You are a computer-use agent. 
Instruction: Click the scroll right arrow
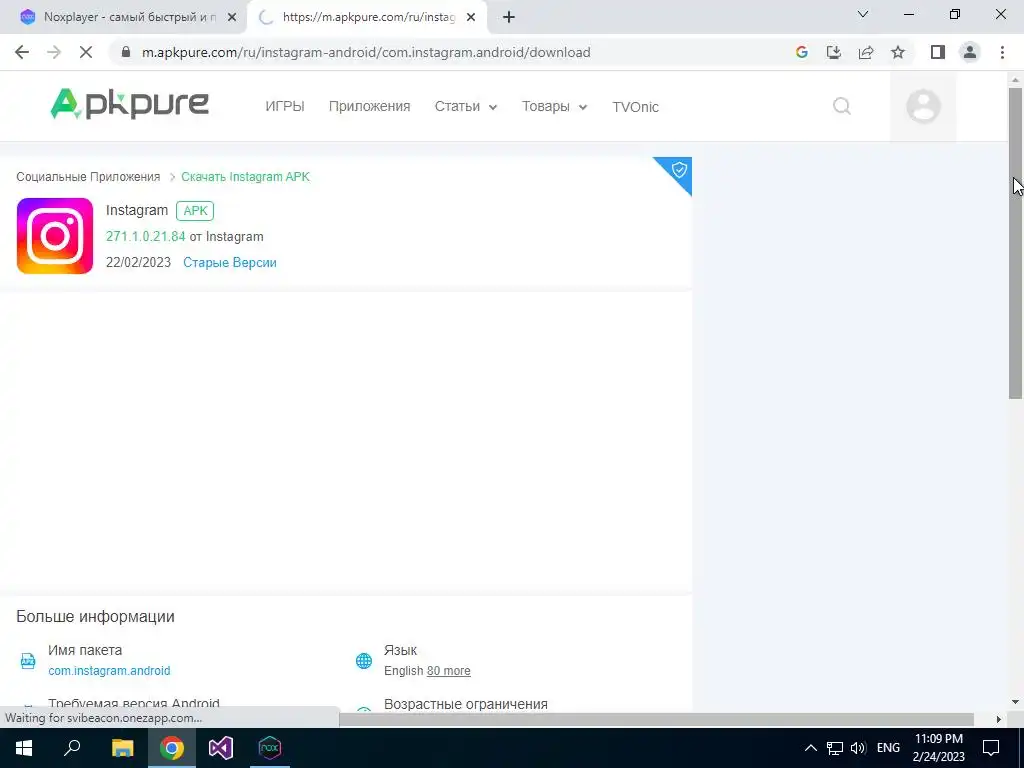999,719
